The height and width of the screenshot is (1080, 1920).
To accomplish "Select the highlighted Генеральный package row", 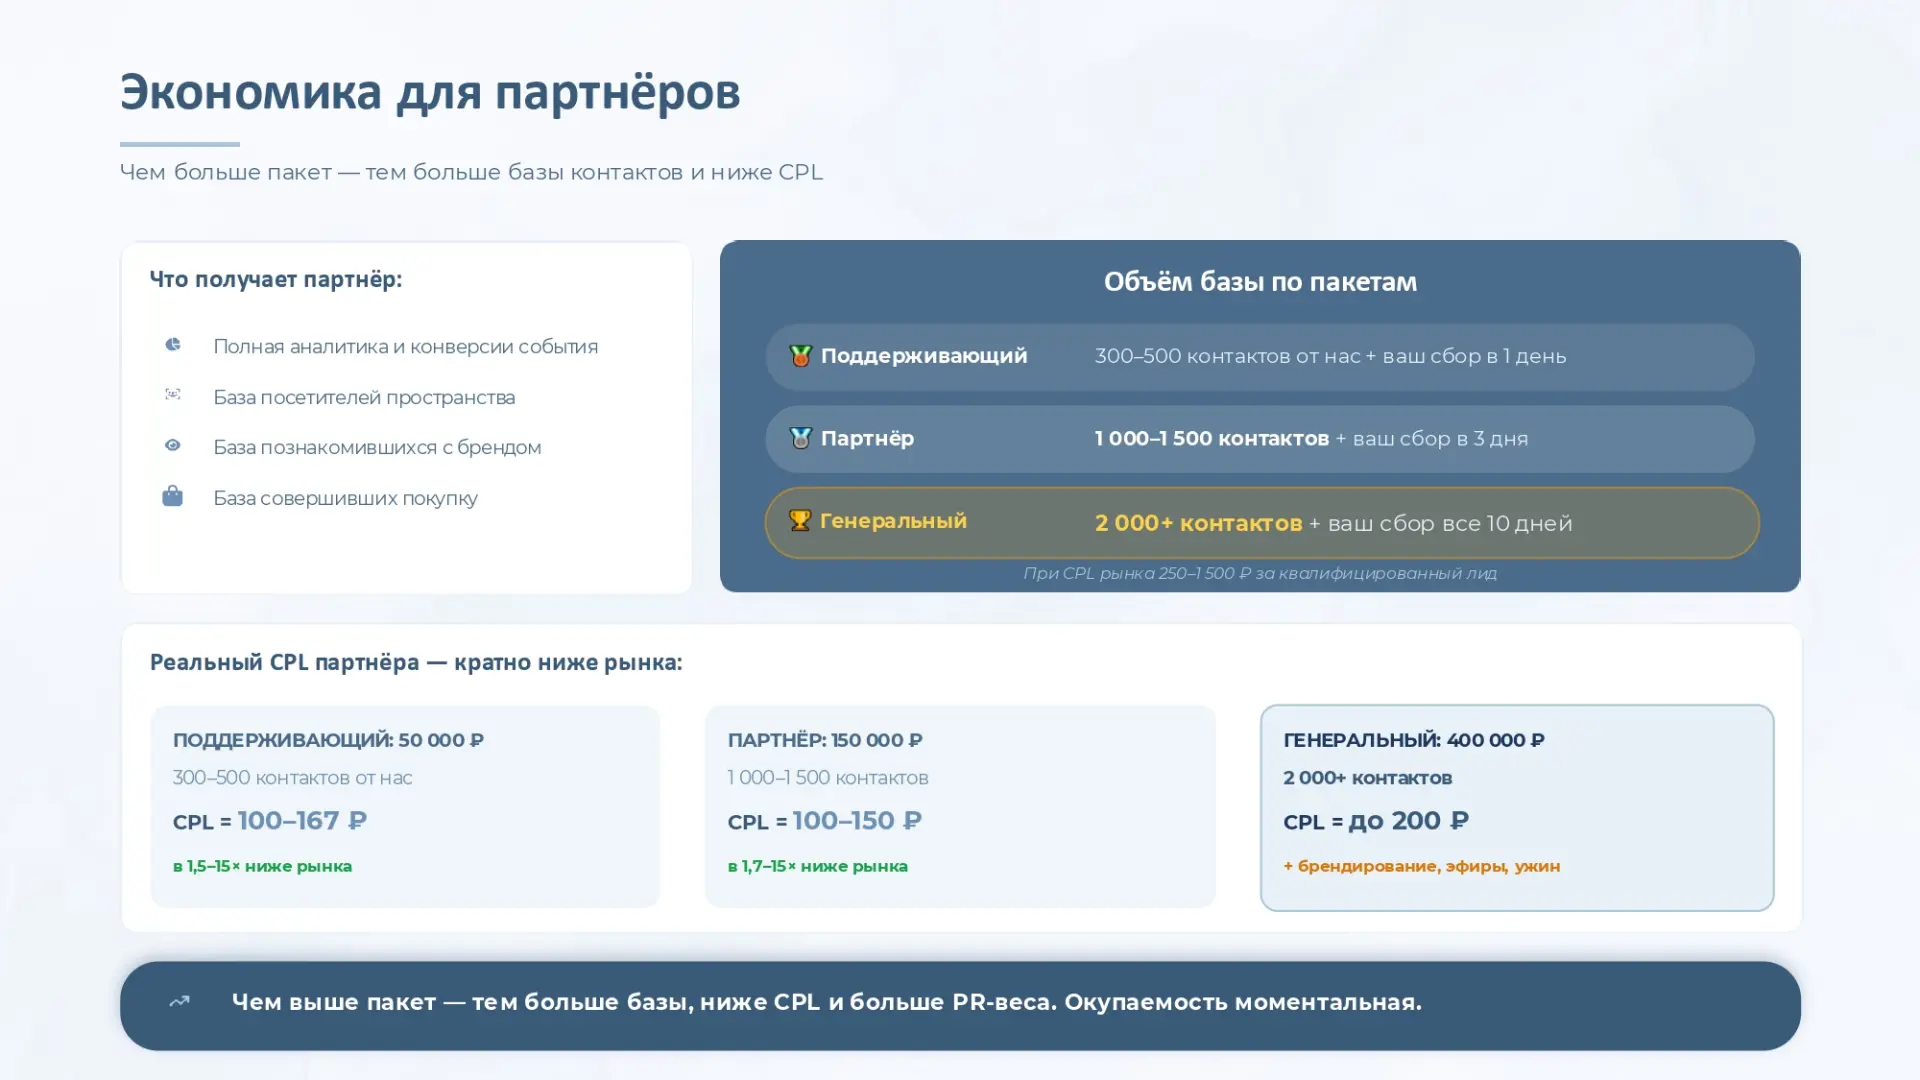I will [x=1262, y=523].
